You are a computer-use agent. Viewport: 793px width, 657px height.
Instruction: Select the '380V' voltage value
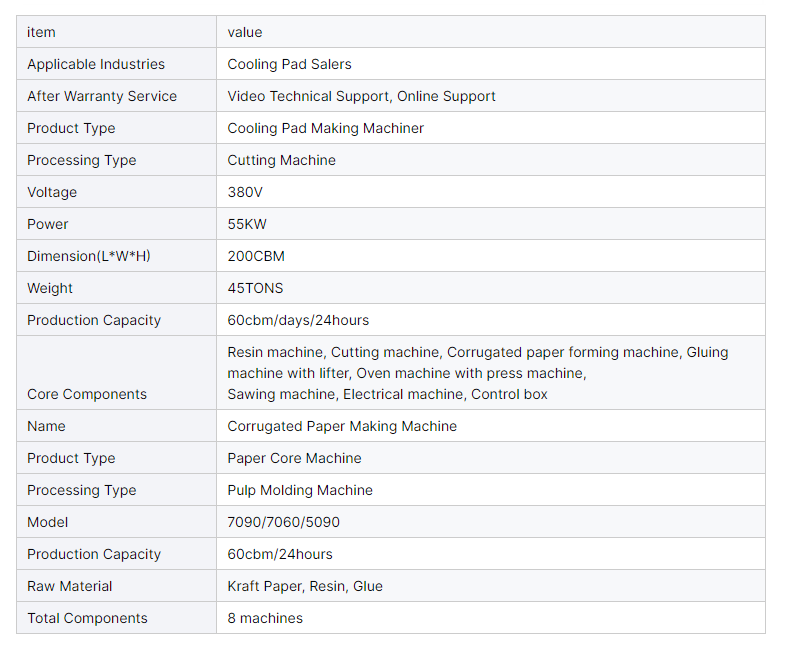(245, 192)
